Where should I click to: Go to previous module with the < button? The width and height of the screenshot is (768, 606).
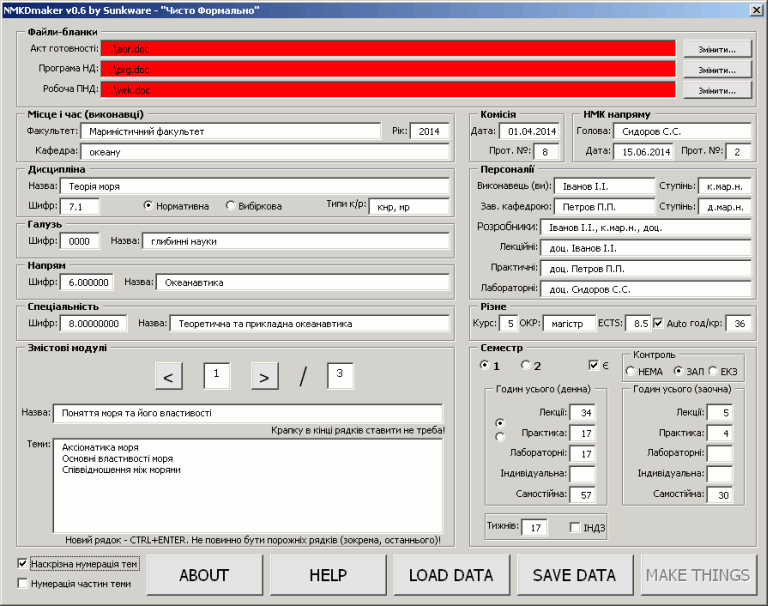(x=168, y=376)
